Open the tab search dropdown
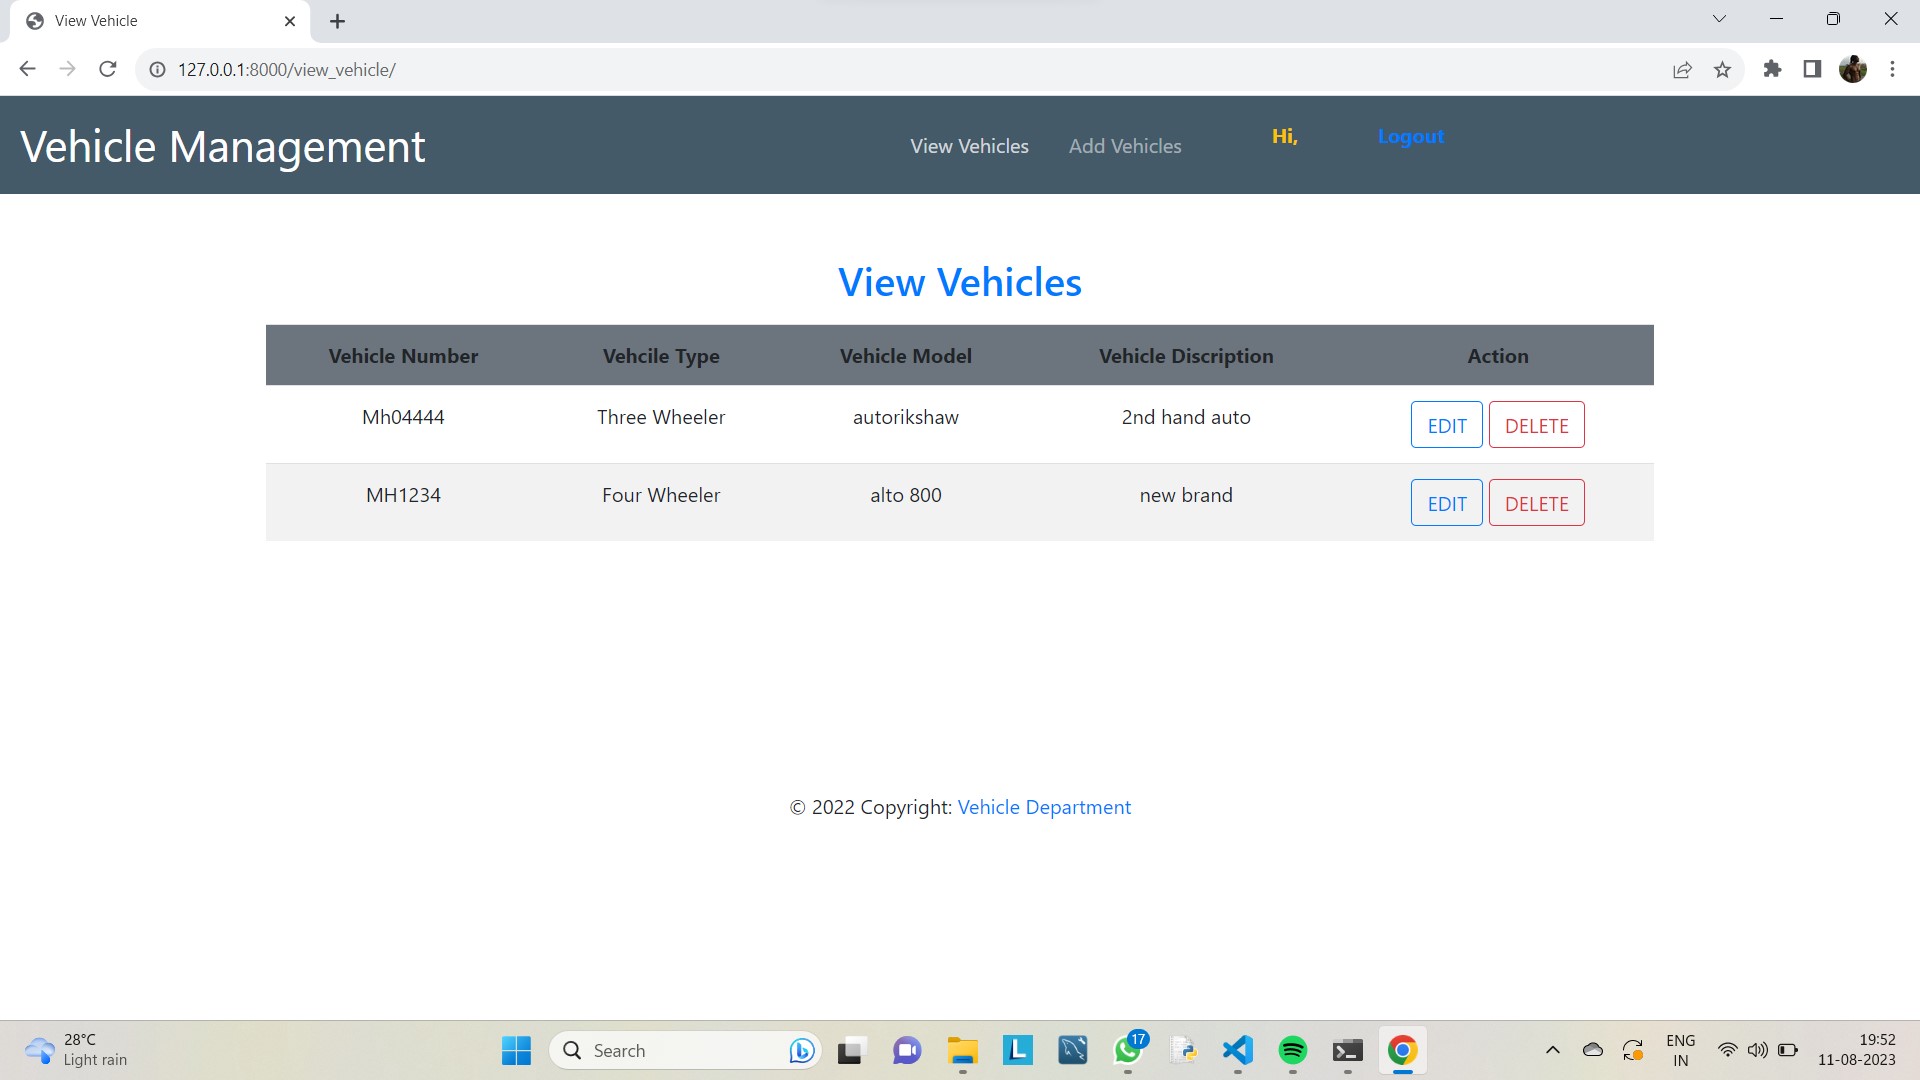This screenshot has height=1080, width=1920. 1719,18
